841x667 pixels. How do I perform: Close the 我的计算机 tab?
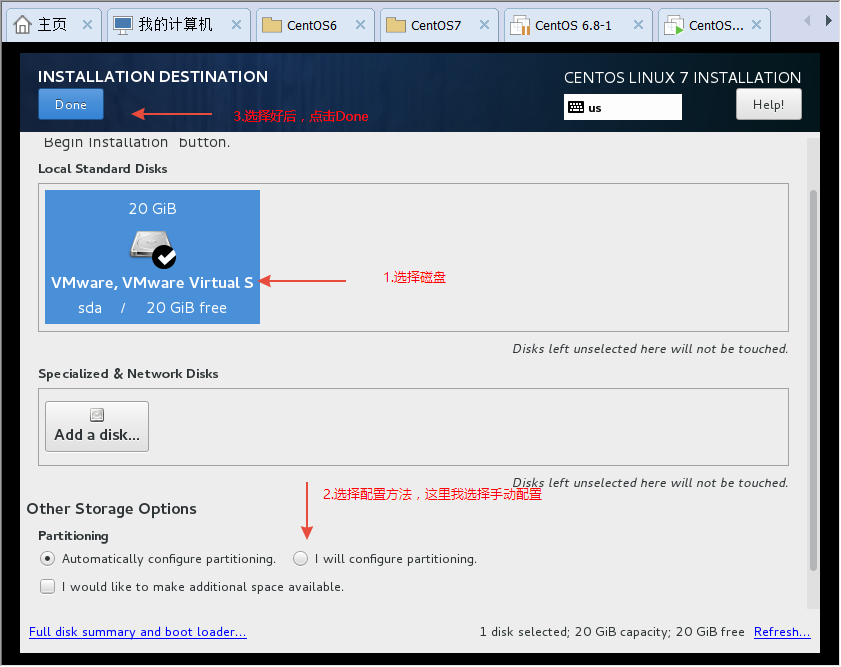point(237,25)
